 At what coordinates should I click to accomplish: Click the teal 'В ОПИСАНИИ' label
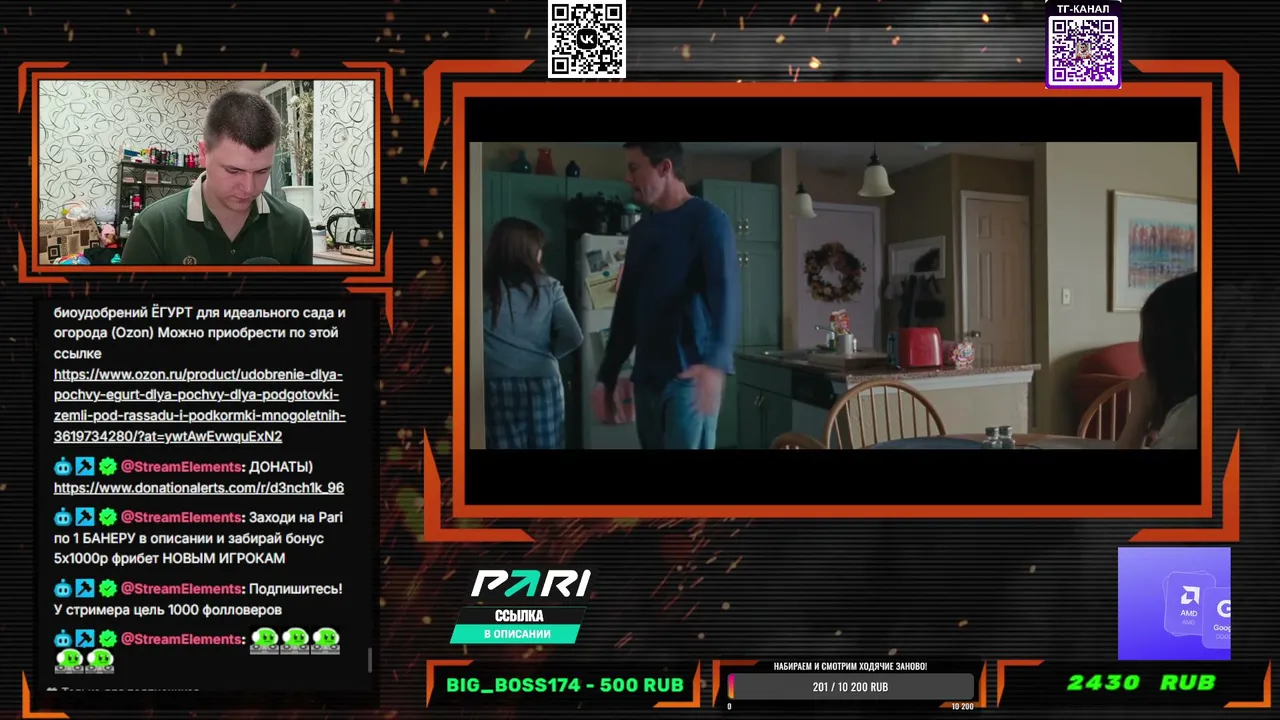pyautogui.click(x=516, y=634)
